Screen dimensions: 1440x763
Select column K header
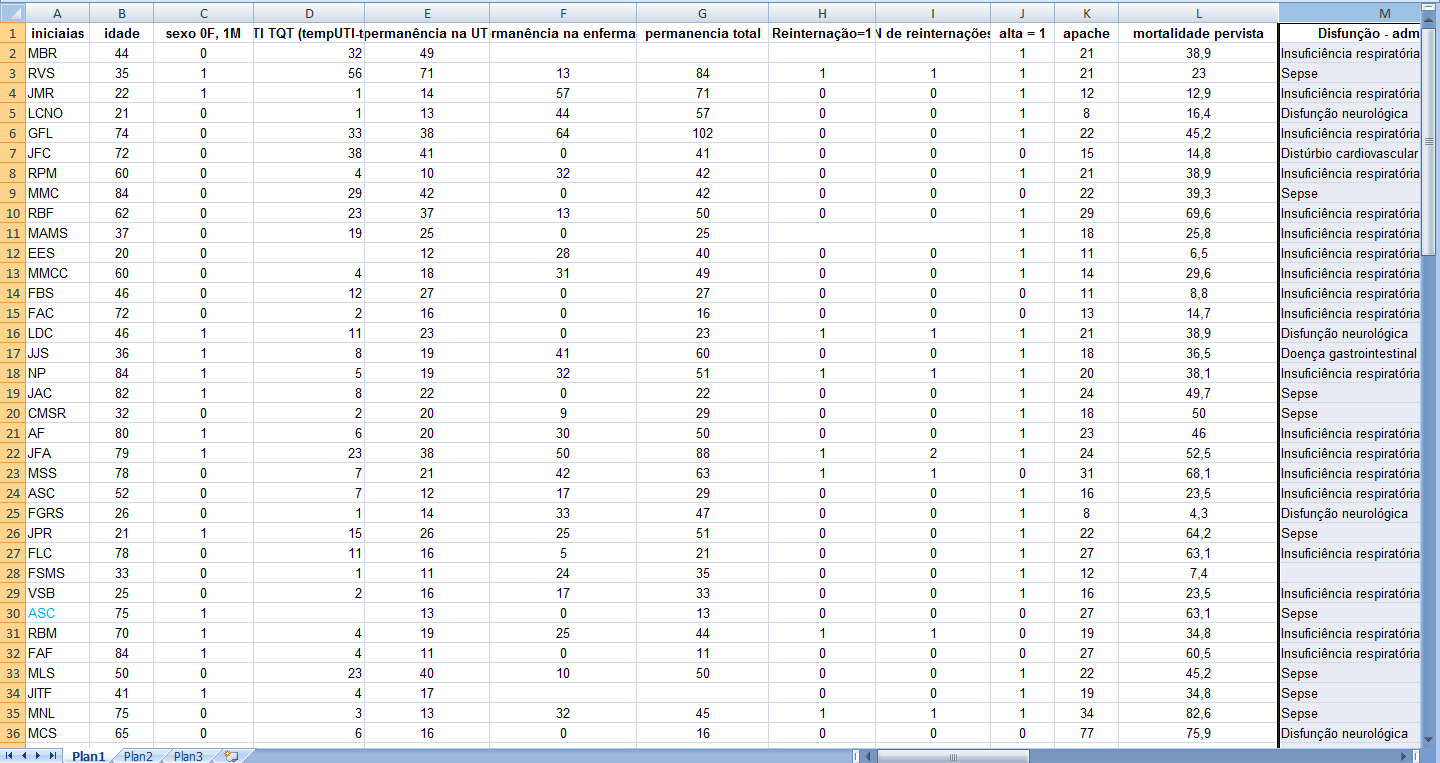pyautogui.click(x=1086, y=12)
